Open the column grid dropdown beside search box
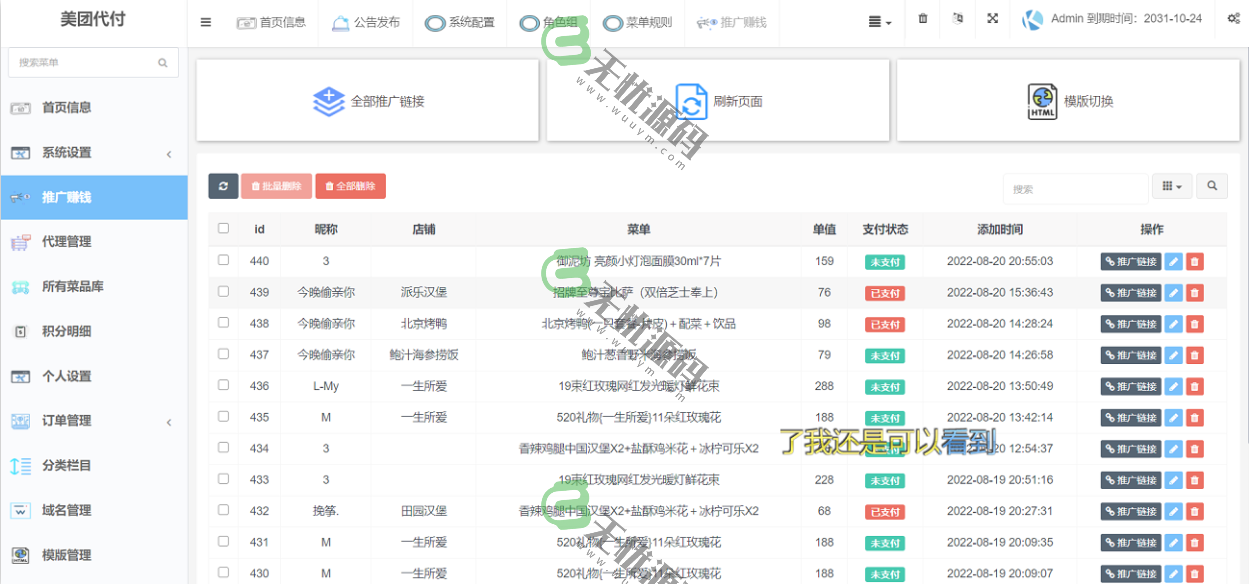 click(1171, 186)
